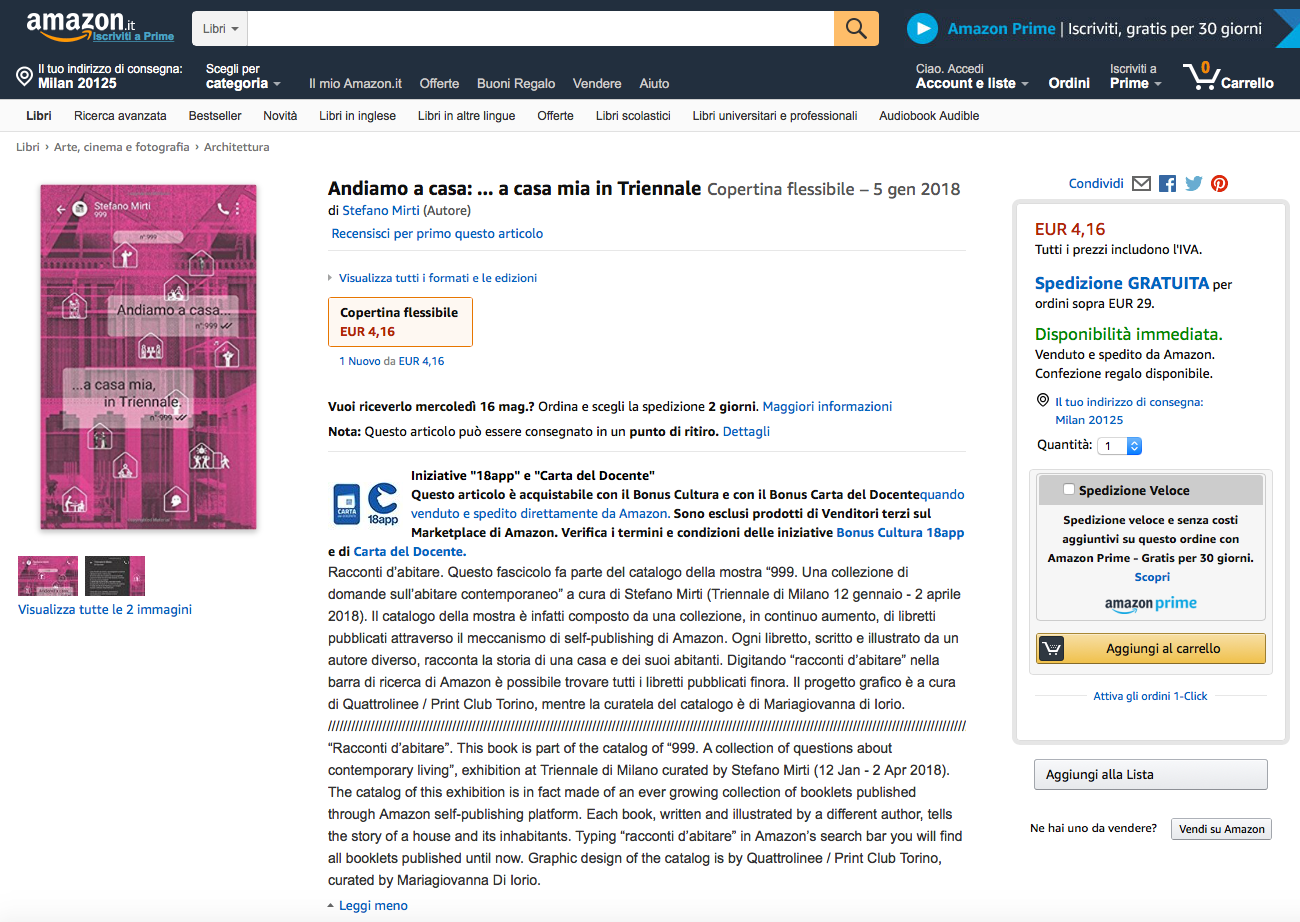Screen dimensions: 1300x922
Task: Select the second book thumbnail image
Action: [x=115, y=576]
